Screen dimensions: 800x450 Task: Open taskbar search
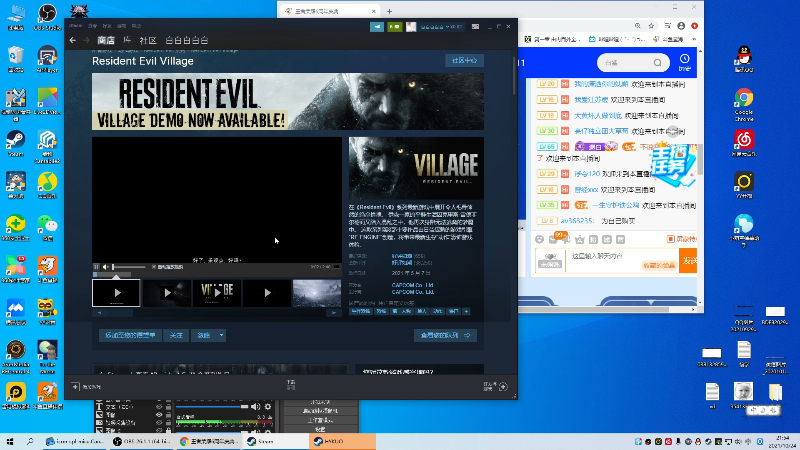(x=30, y=441)
